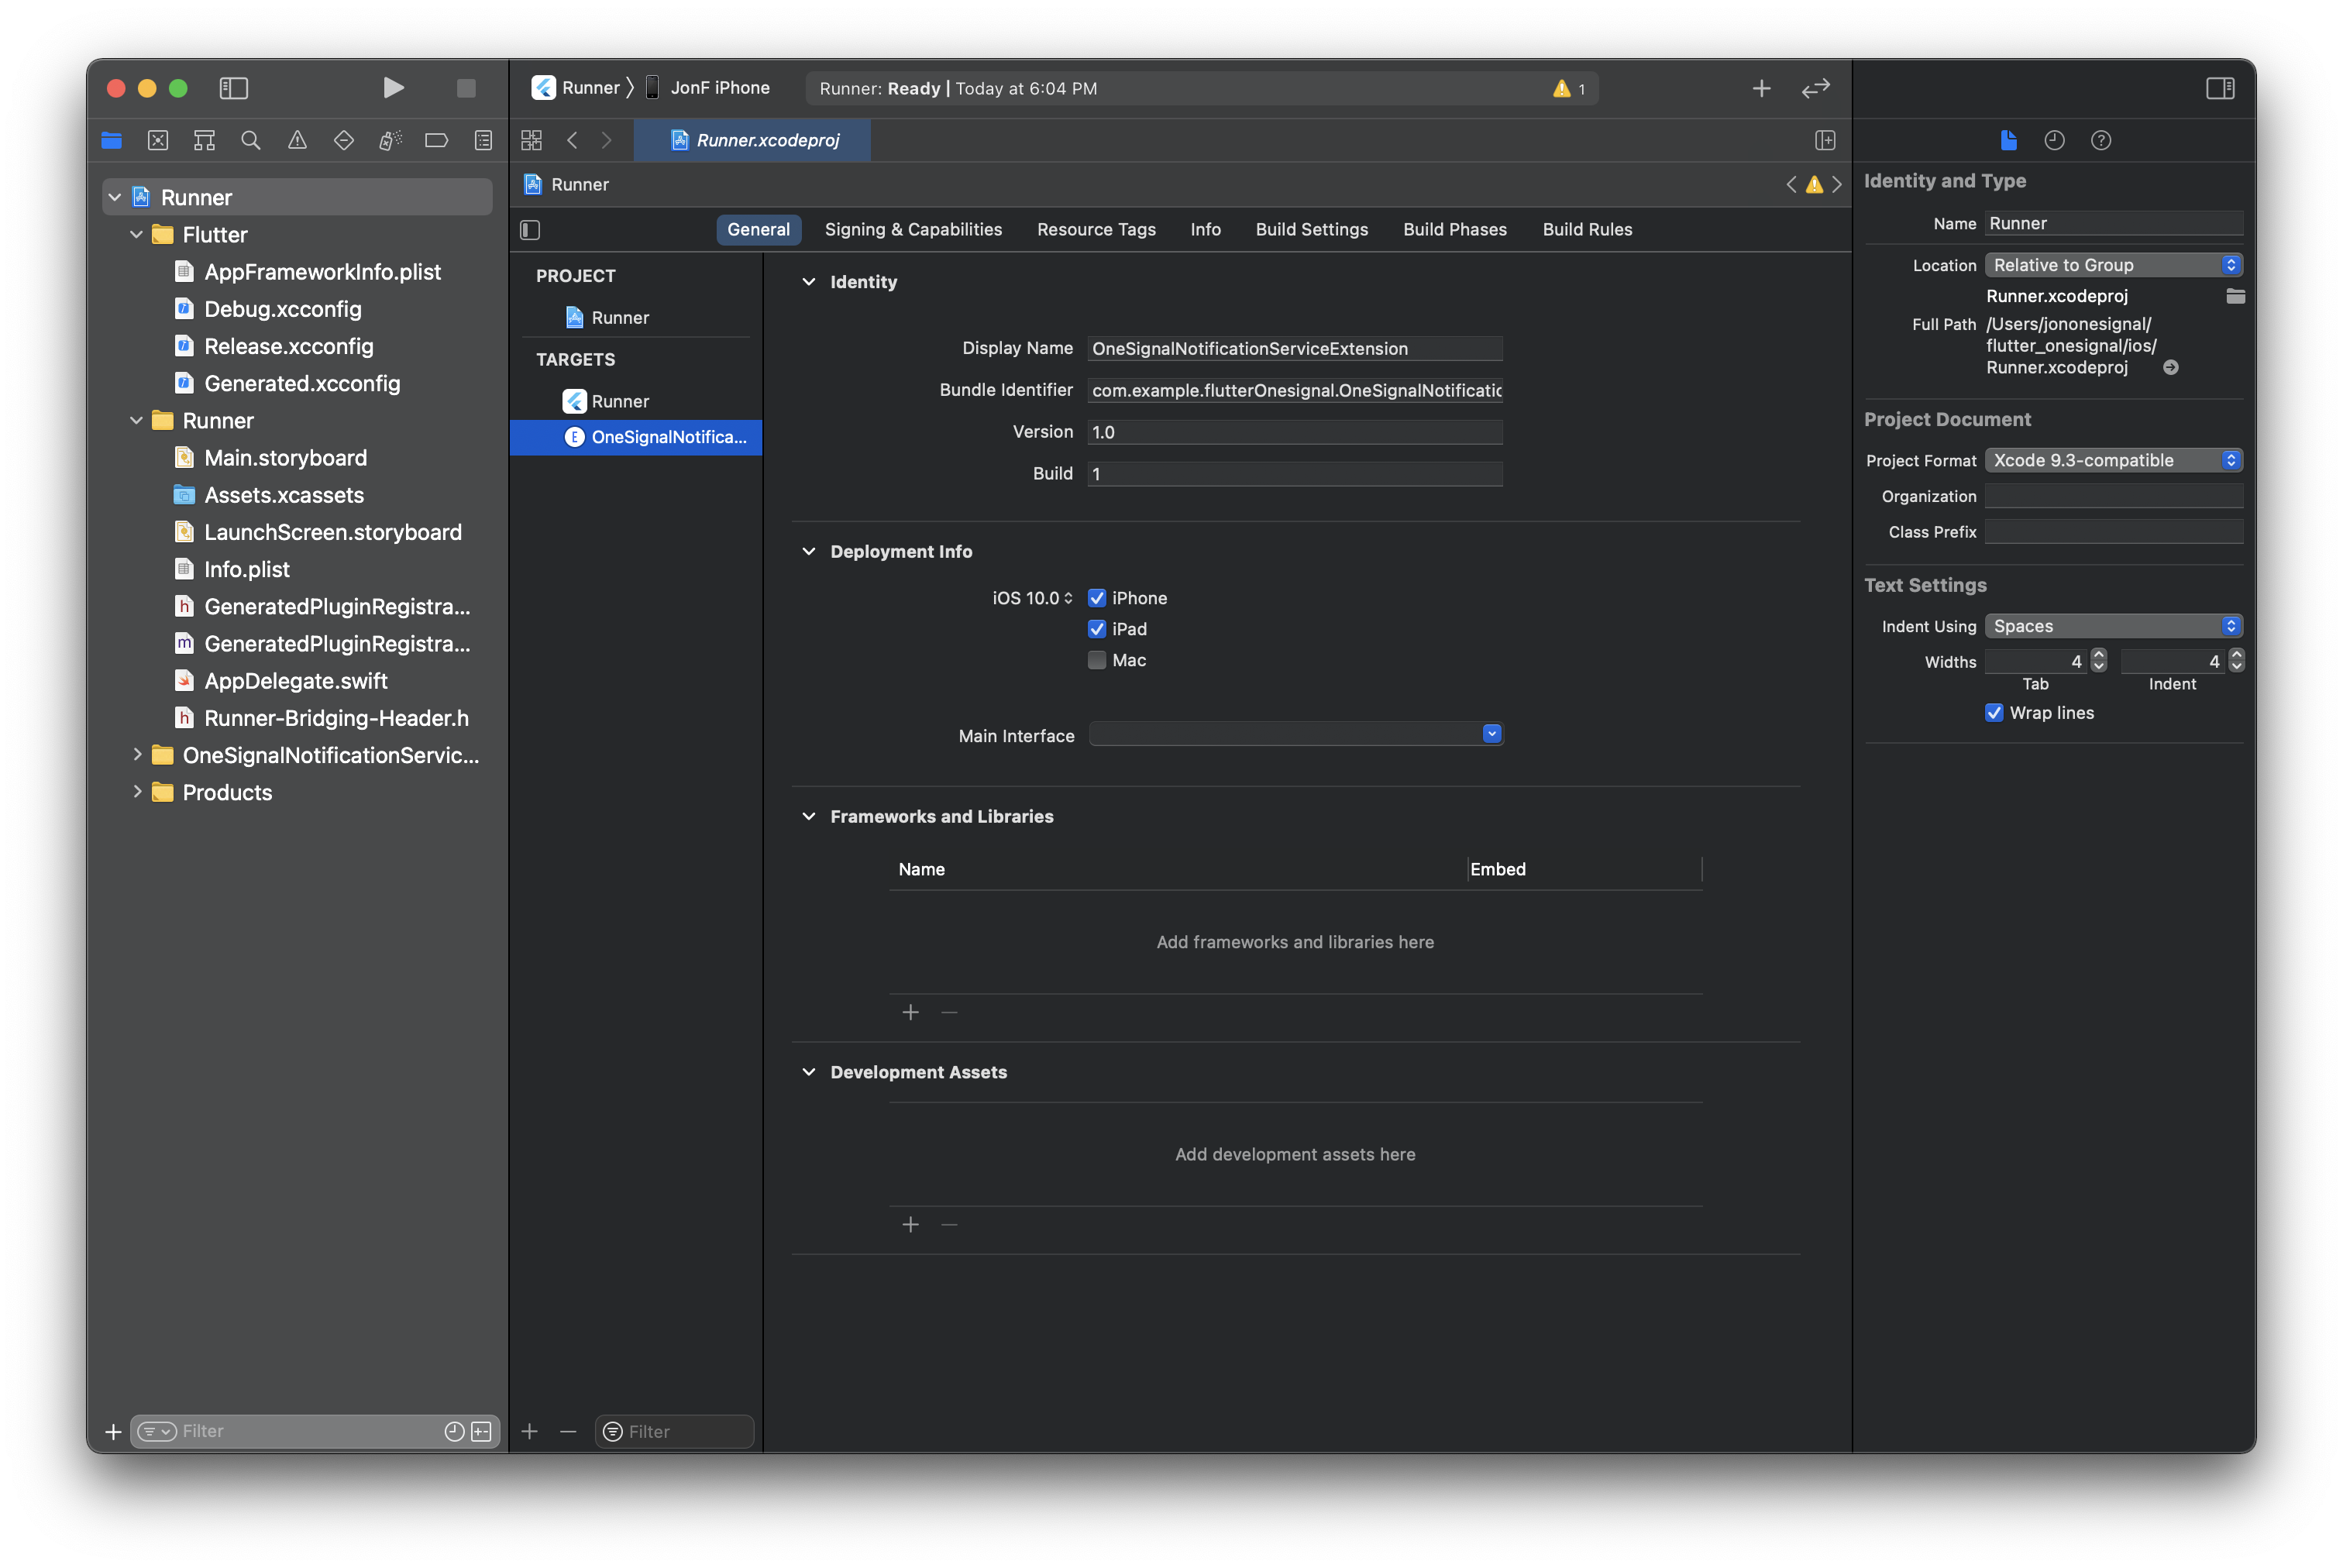
Task: Jump to next issue arrow
Action: [1837, 184]
